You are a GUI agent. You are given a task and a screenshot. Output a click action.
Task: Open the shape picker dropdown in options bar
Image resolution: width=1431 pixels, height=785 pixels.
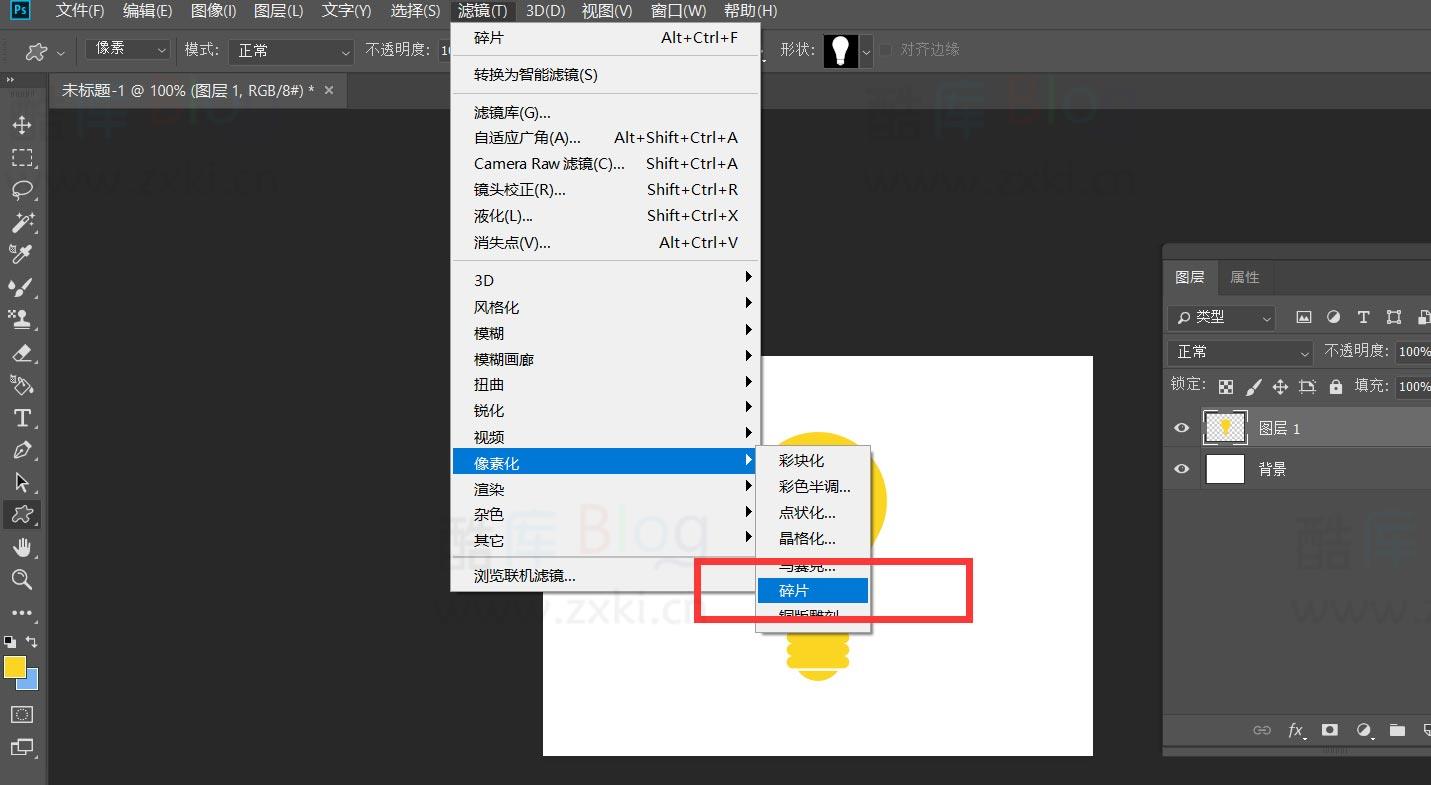click(x=864, y=50)
